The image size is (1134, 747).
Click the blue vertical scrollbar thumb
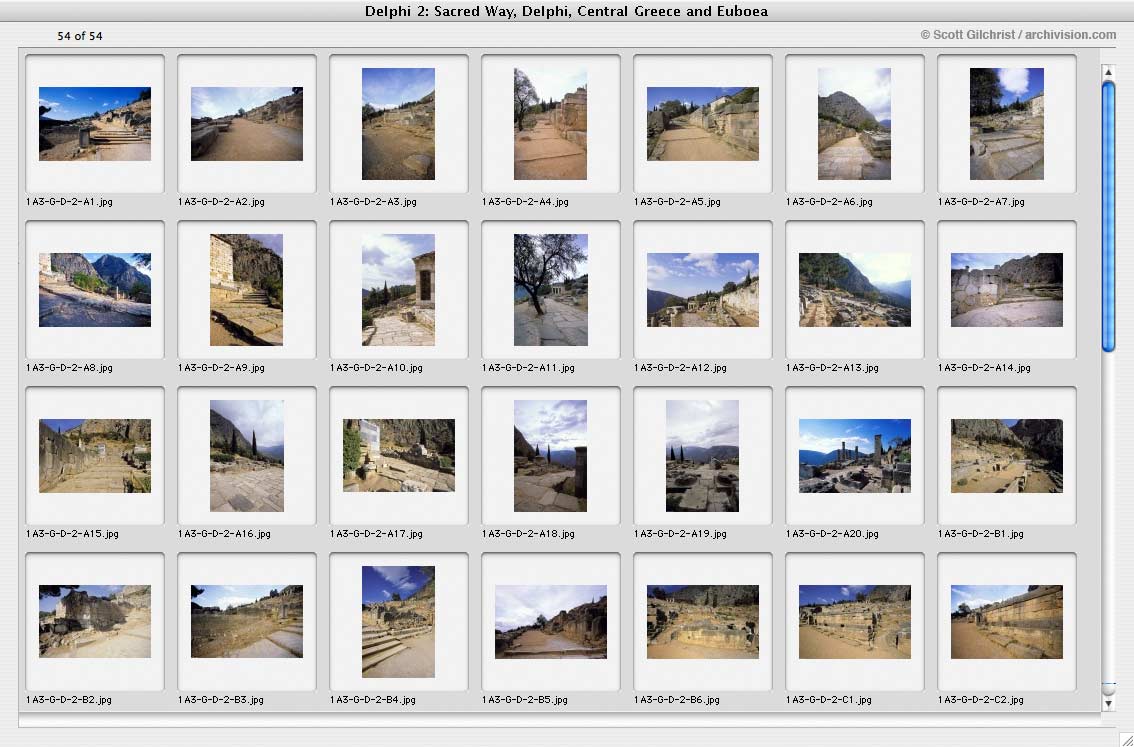click(x=1108, y=217)
